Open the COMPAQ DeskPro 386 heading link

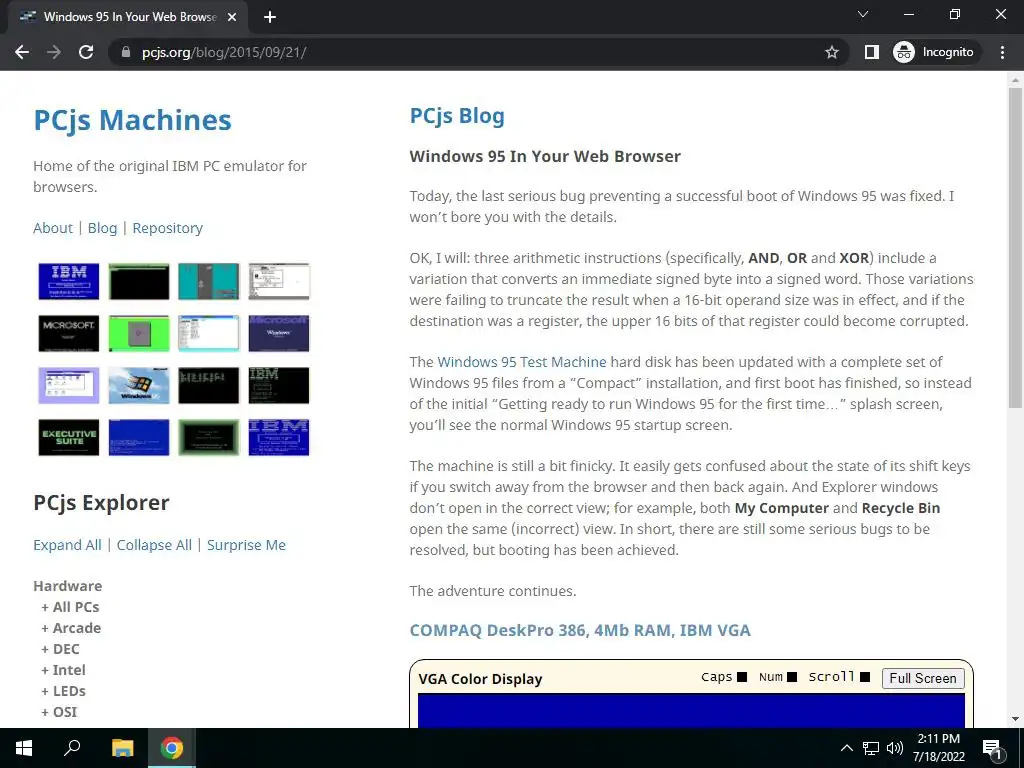[580, 630]
